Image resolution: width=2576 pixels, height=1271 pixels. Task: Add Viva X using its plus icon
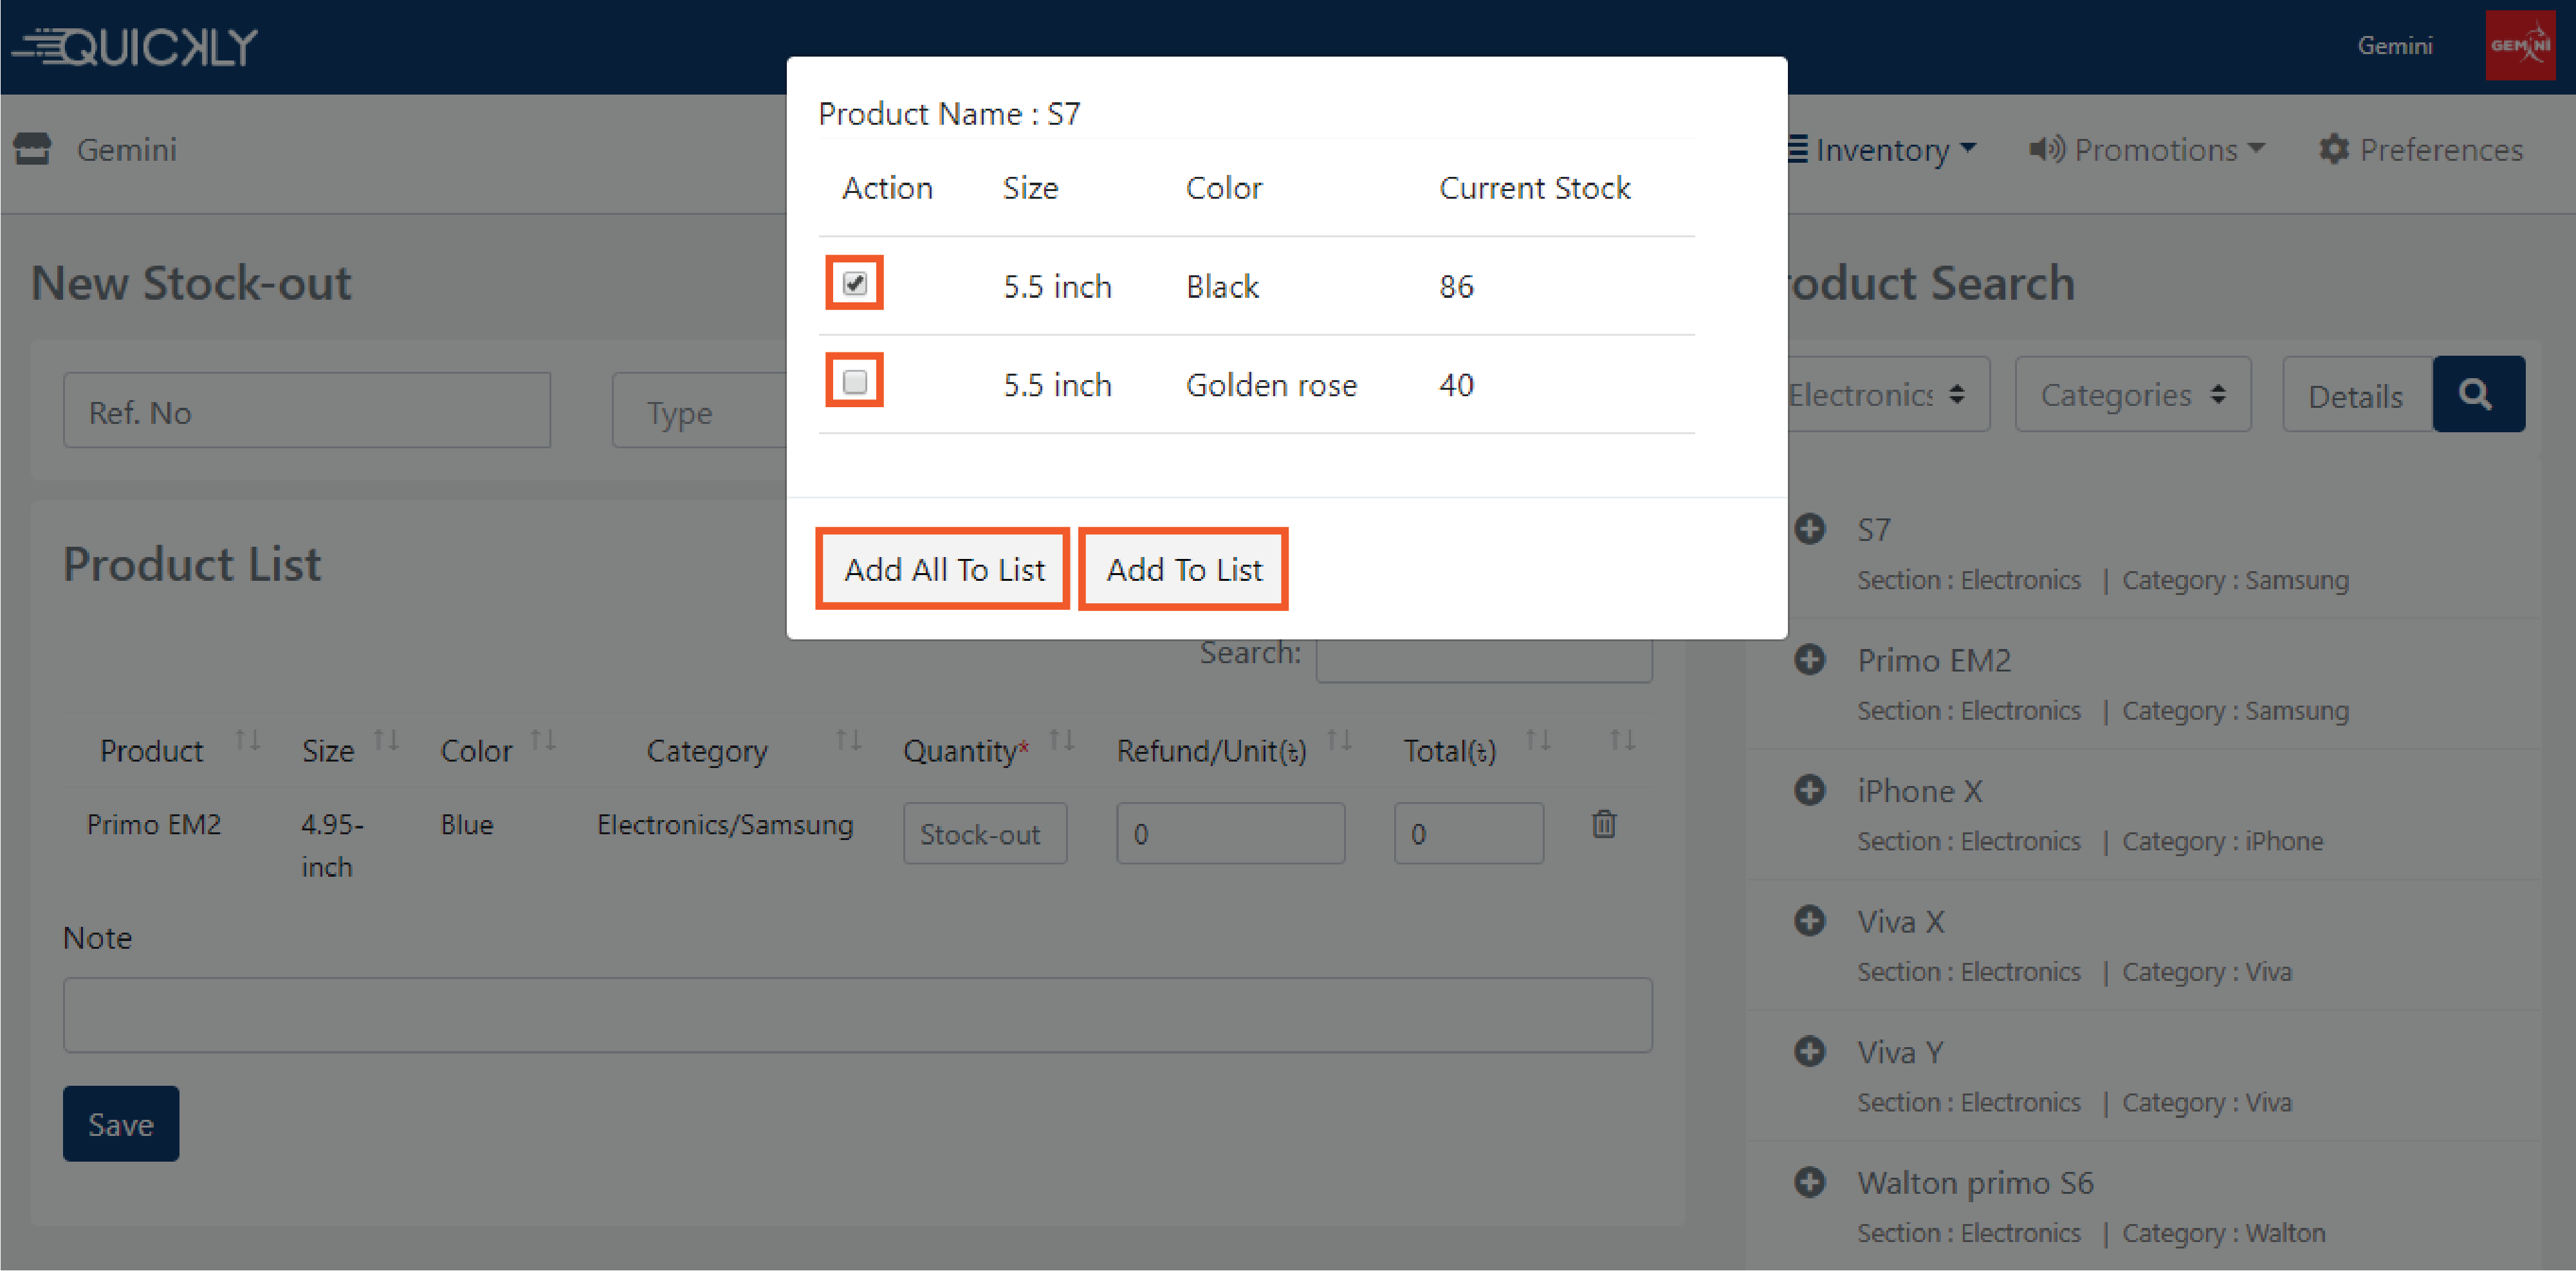(x=1809, y=921)
